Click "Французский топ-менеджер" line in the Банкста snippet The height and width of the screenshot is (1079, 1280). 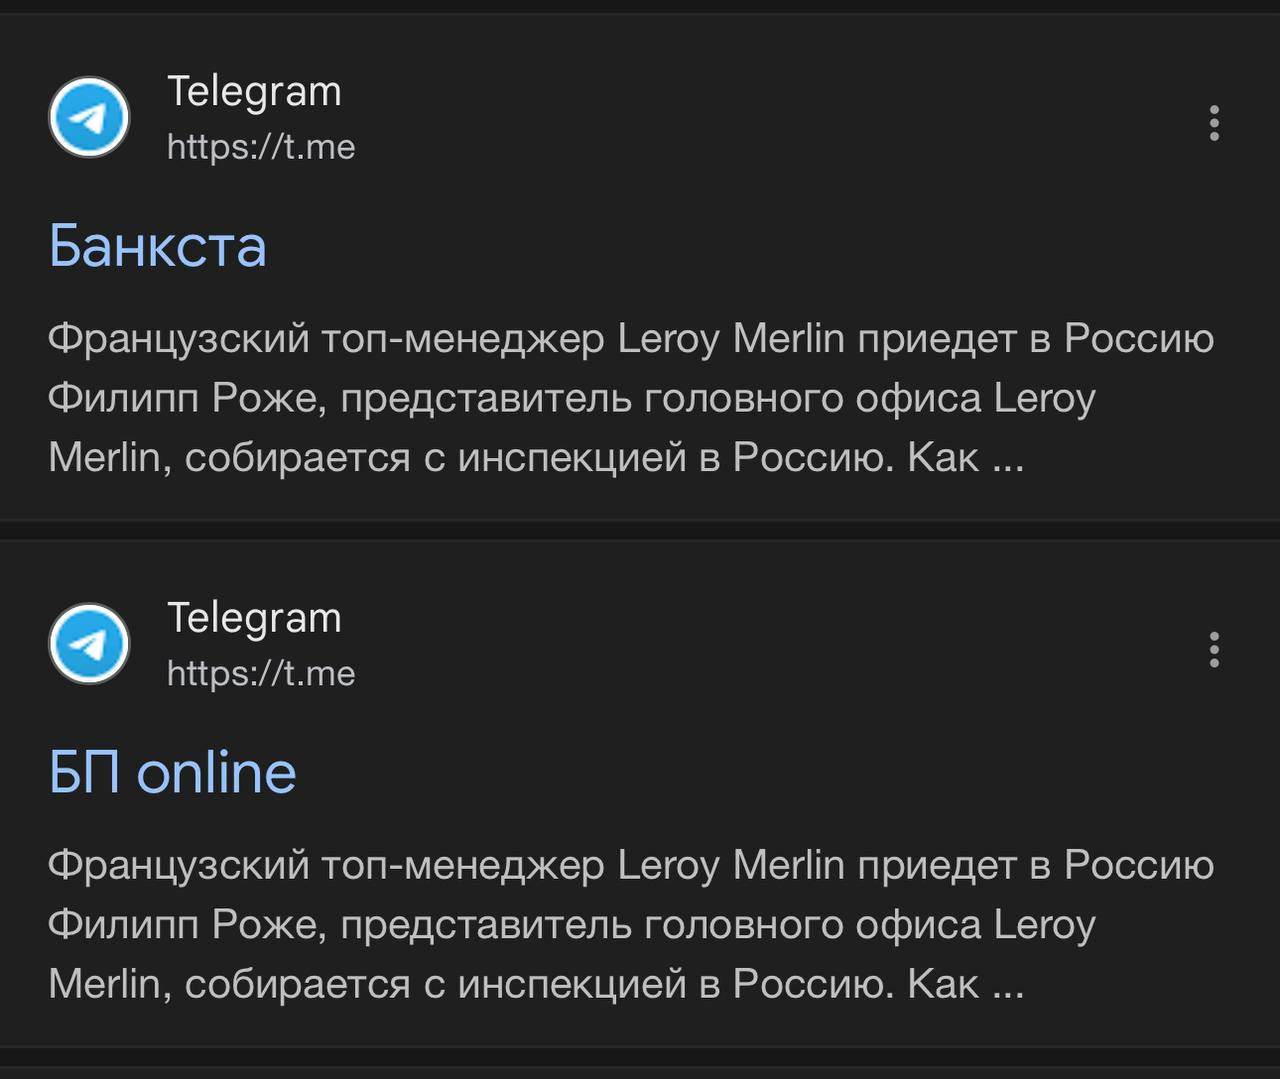tap(326, 339)
